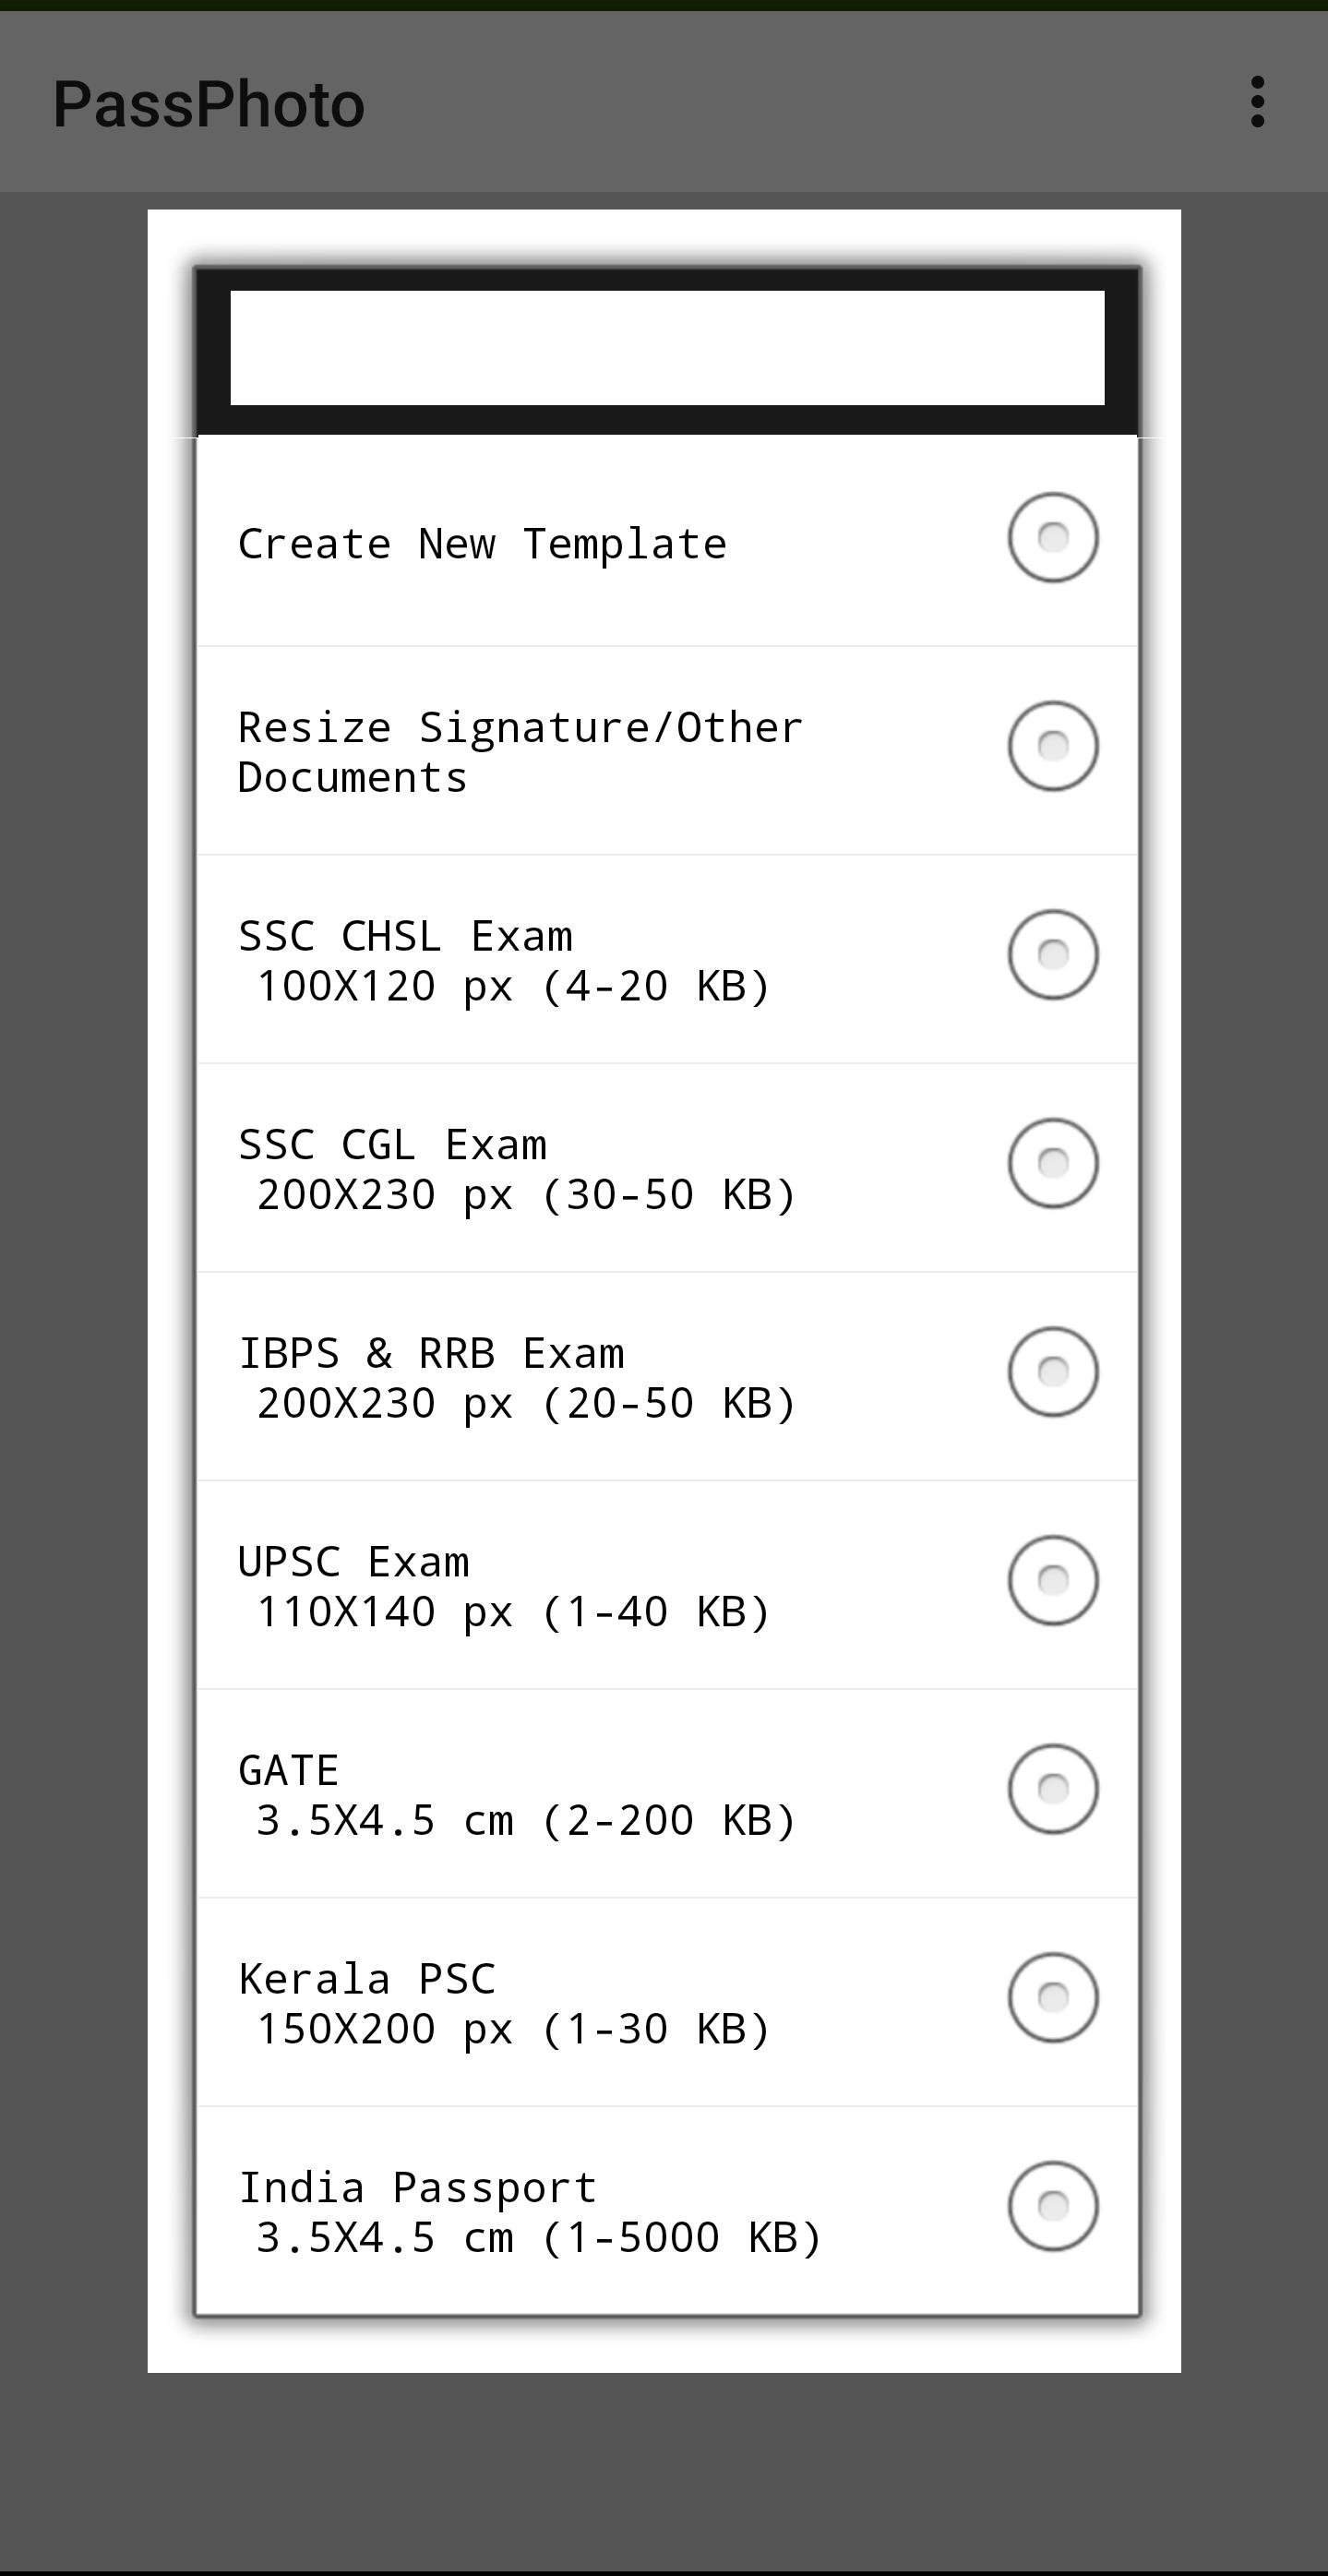Click the blank white dialog title field
This screenshot has height=2576, width=1328.
click(667, 348)
